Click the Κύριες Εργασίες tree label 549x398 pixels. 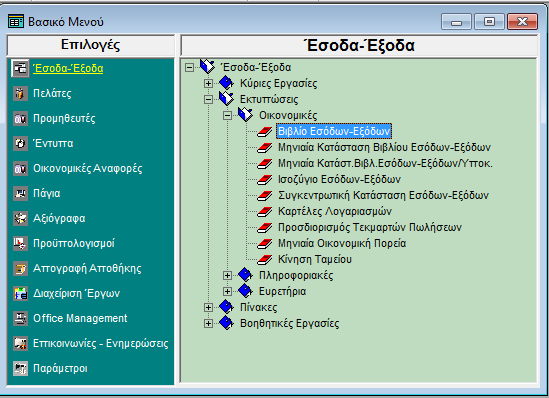(278, 83)
